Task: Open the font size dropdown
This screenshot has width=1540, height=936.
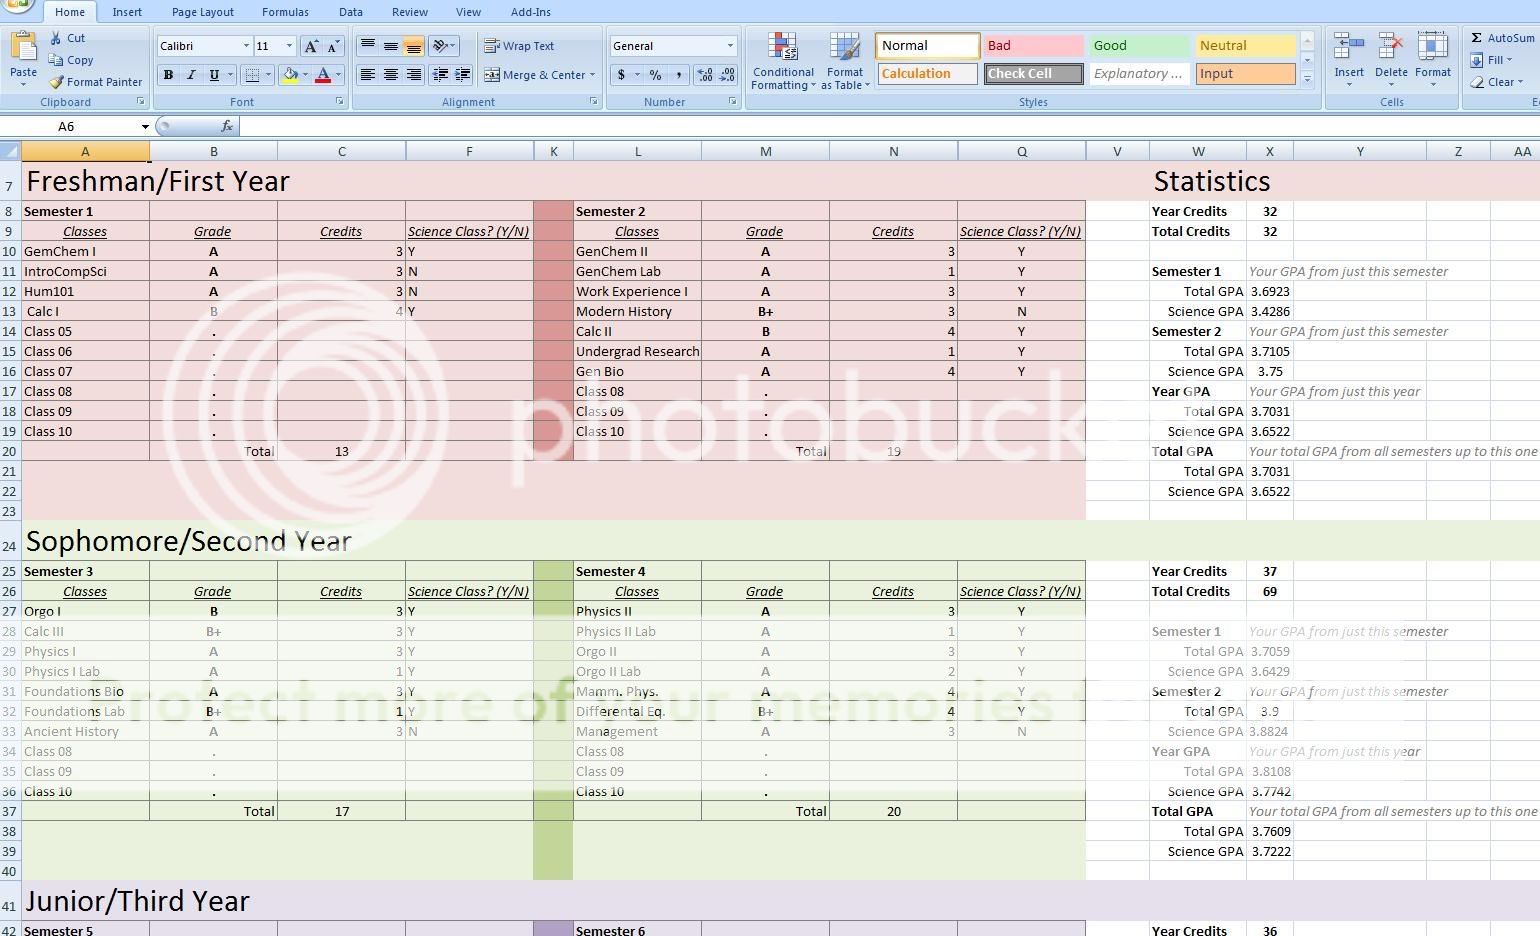Action: 290,46
